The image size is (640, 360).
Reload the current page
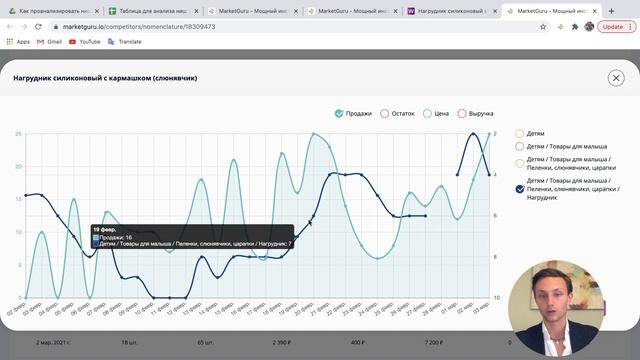pos(38,27)
